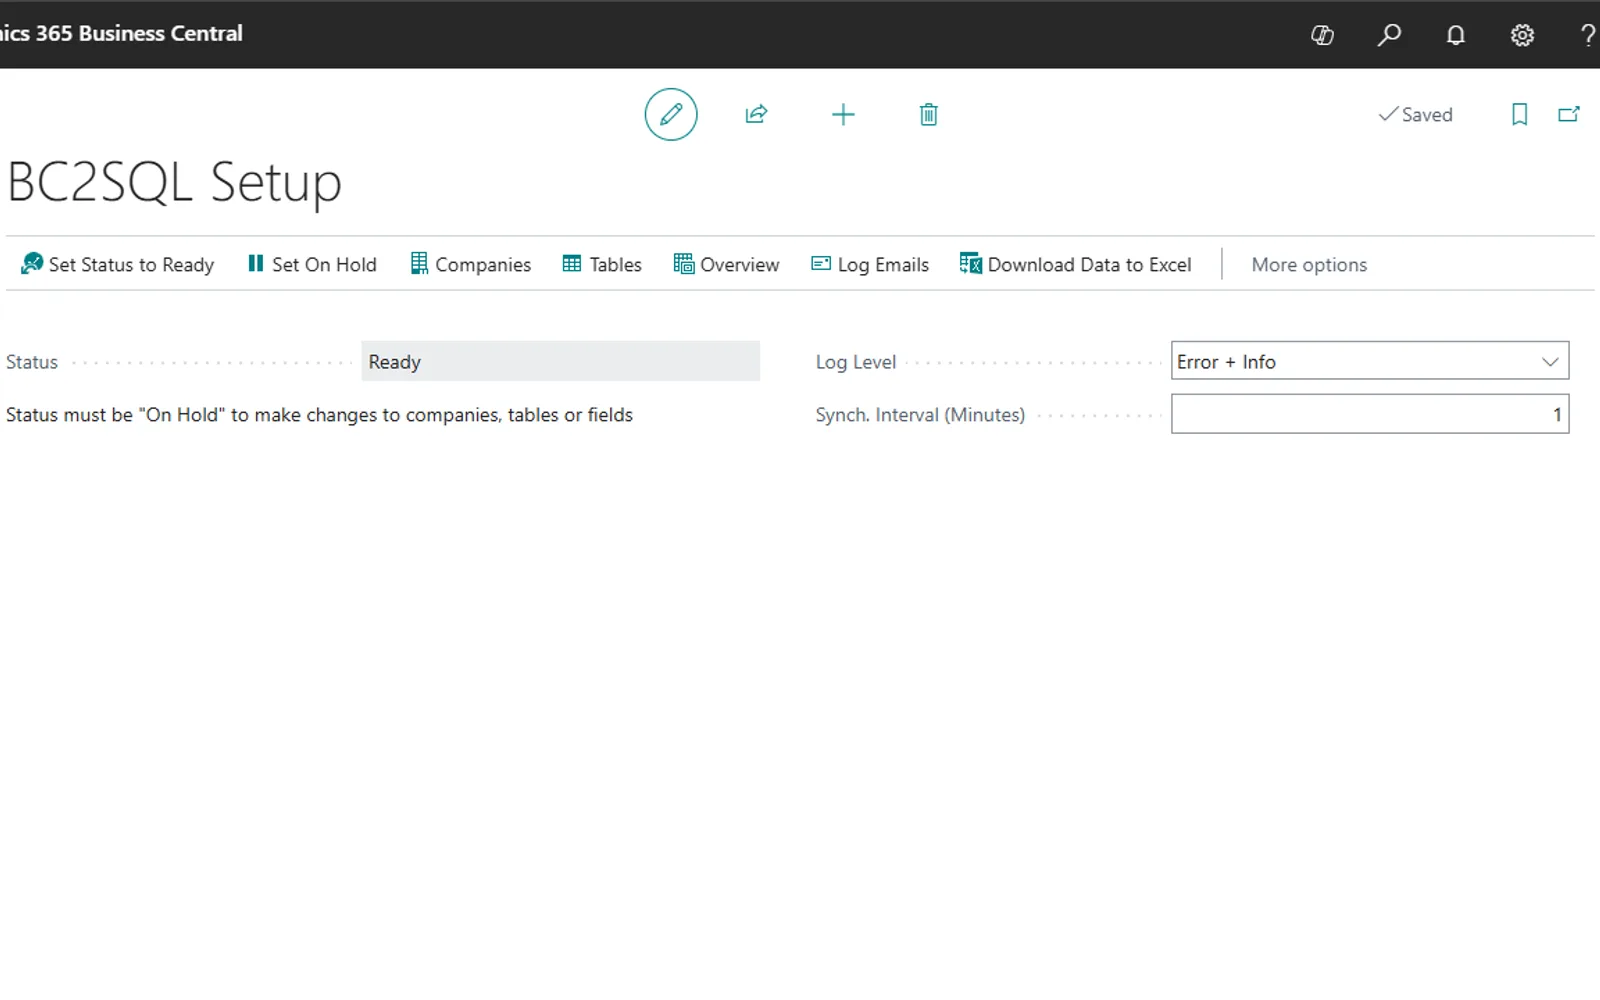
Task: Click the Synch. Interval (Minutes) label
Action: tap(920, 414)
